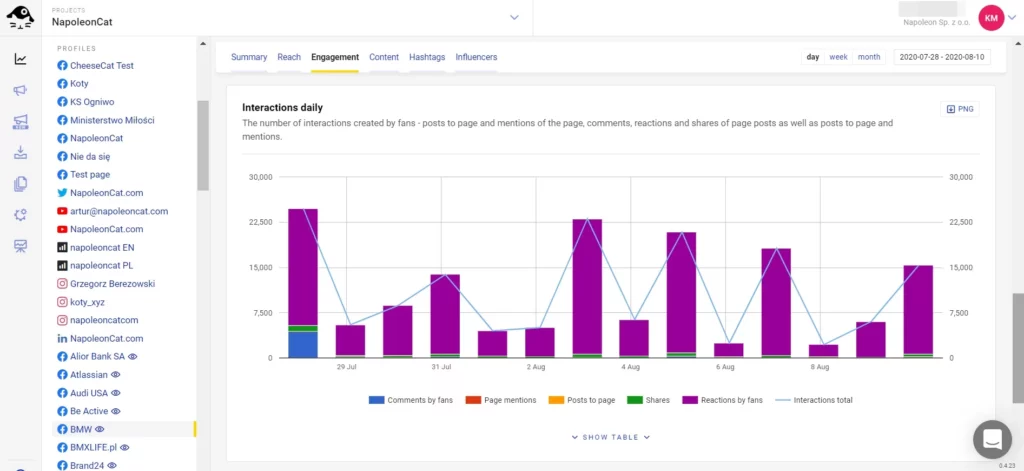Open the gear automation icon in sidebar
This screenshot has width=1024, height=471.
pos(20,215)
